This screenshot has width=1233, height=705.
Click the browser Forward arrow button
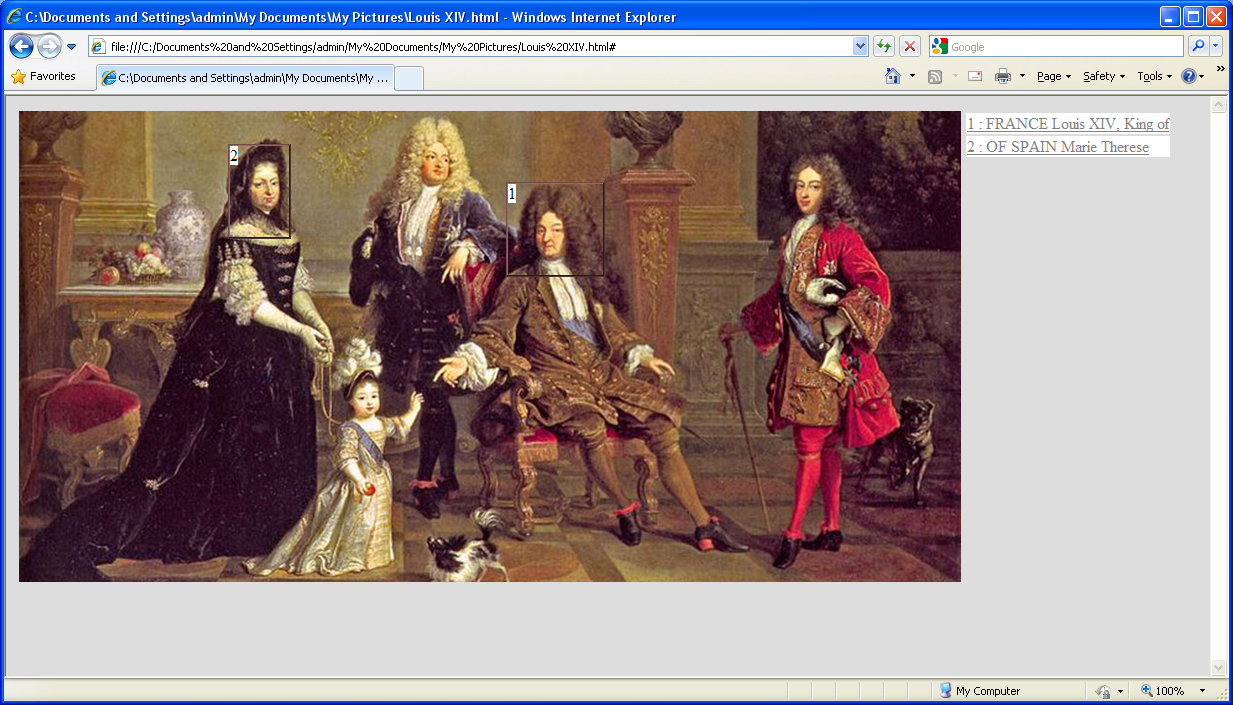pos(49,46)
